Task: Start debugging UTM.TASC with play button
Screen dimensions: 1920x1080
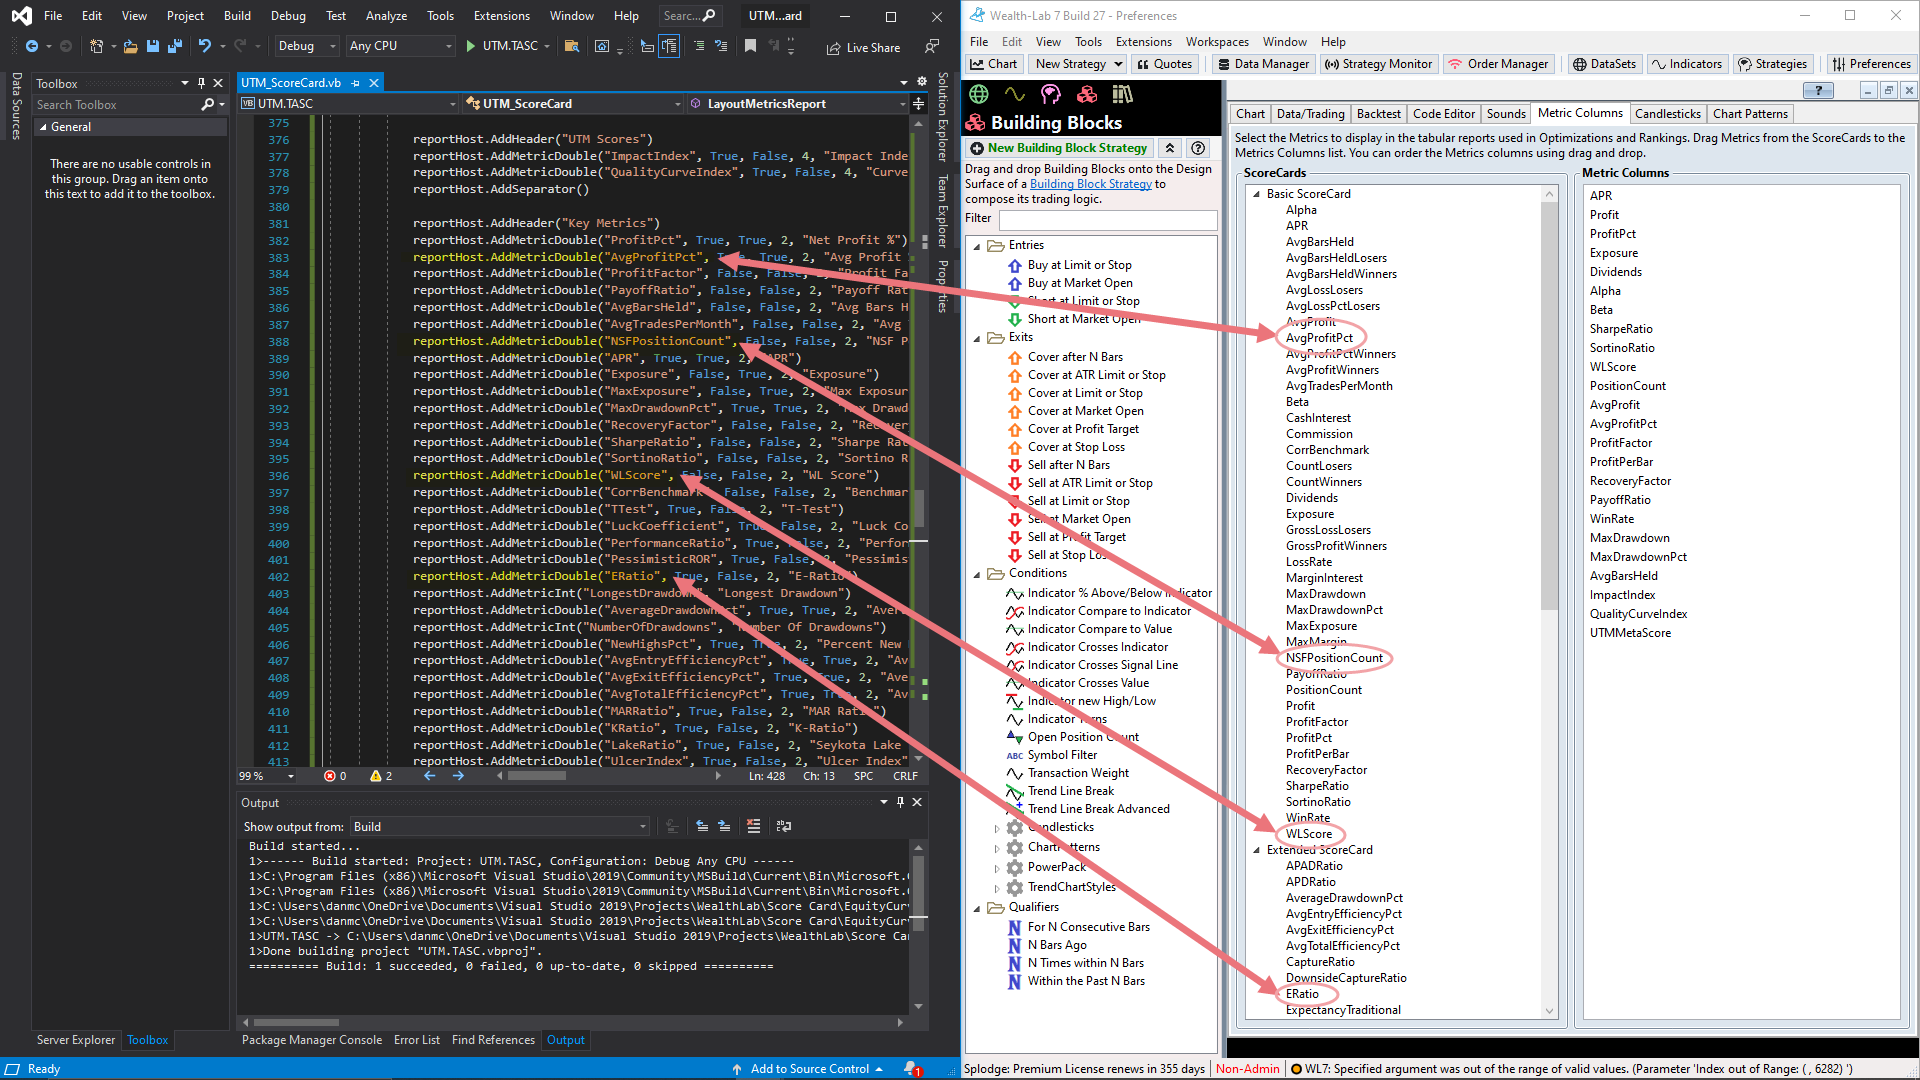Action: click(x=508, y=46)
